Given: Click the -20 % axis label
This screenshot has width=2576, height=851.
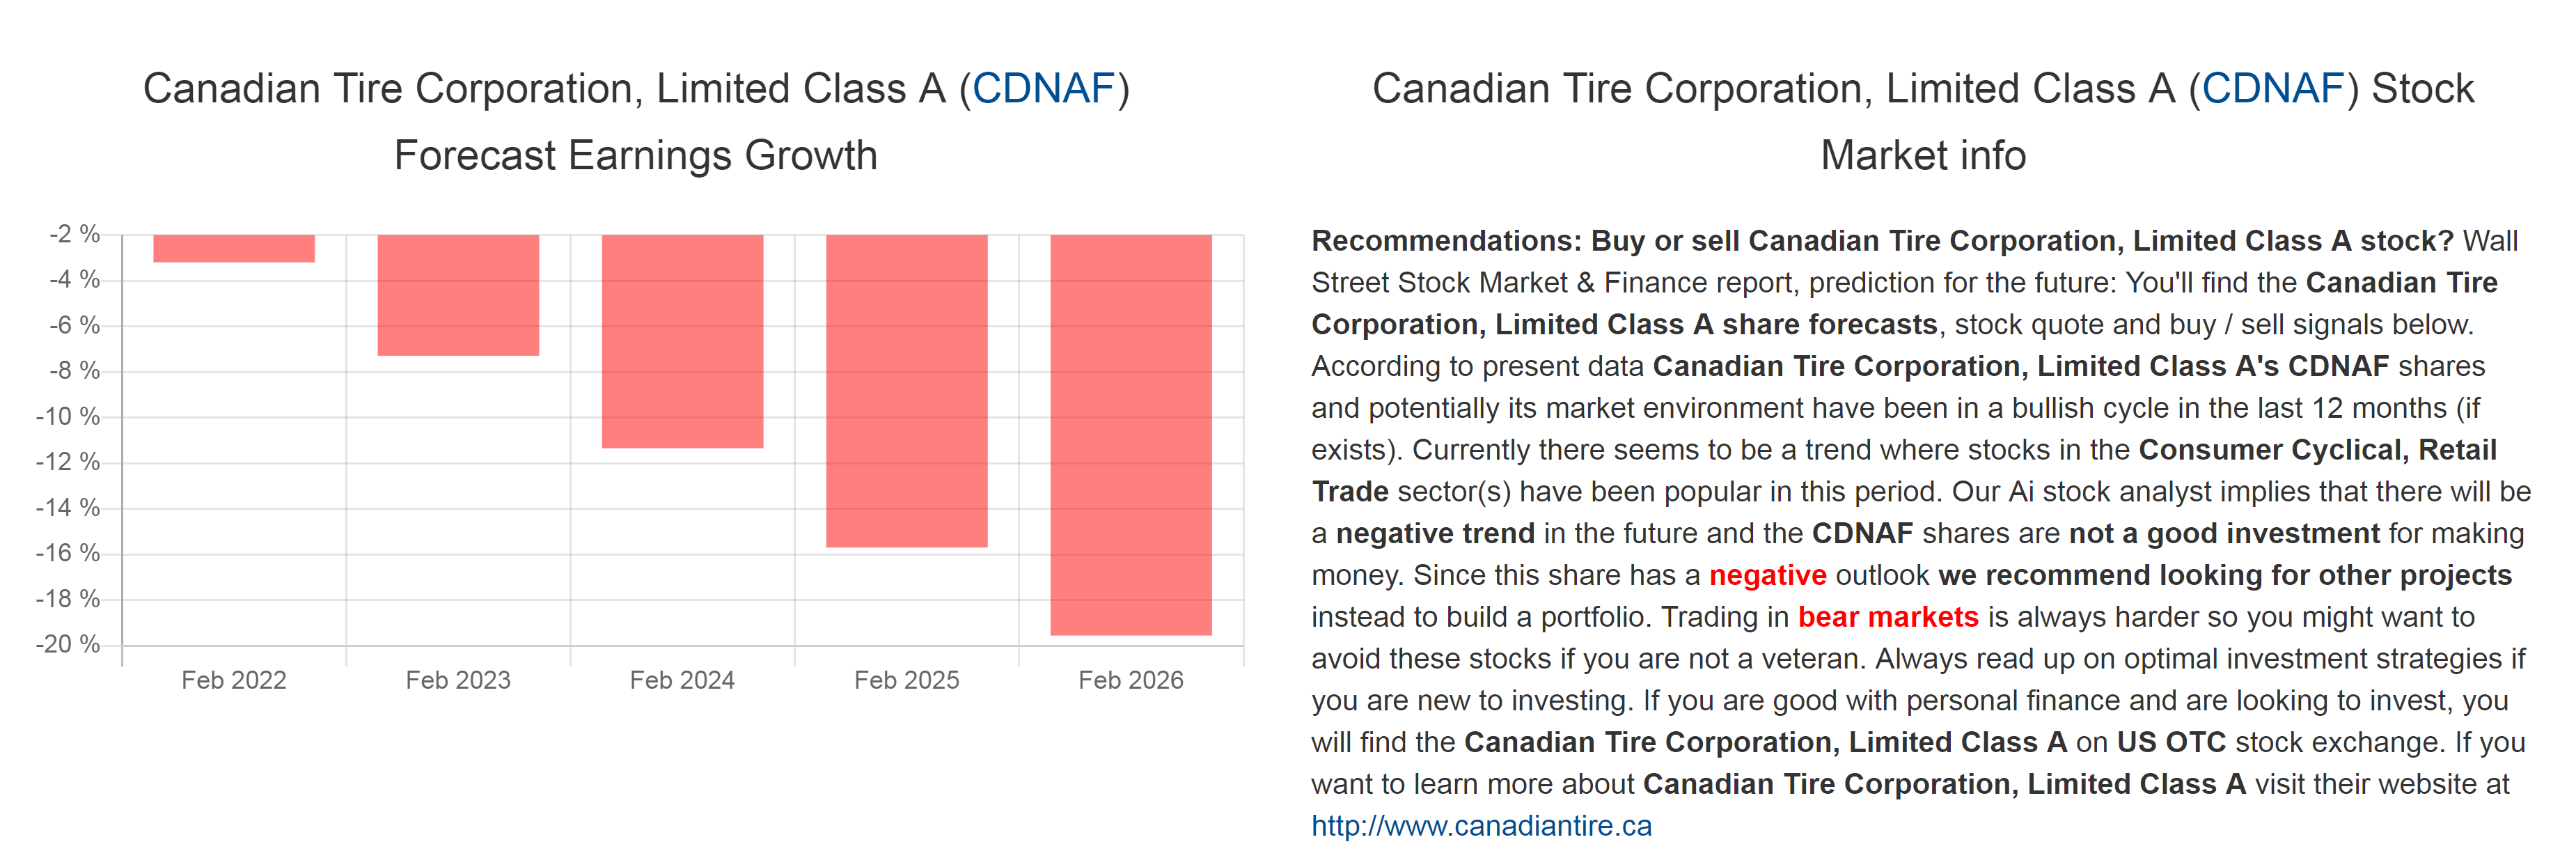Looking at the screenshot, I should [68, 644].
